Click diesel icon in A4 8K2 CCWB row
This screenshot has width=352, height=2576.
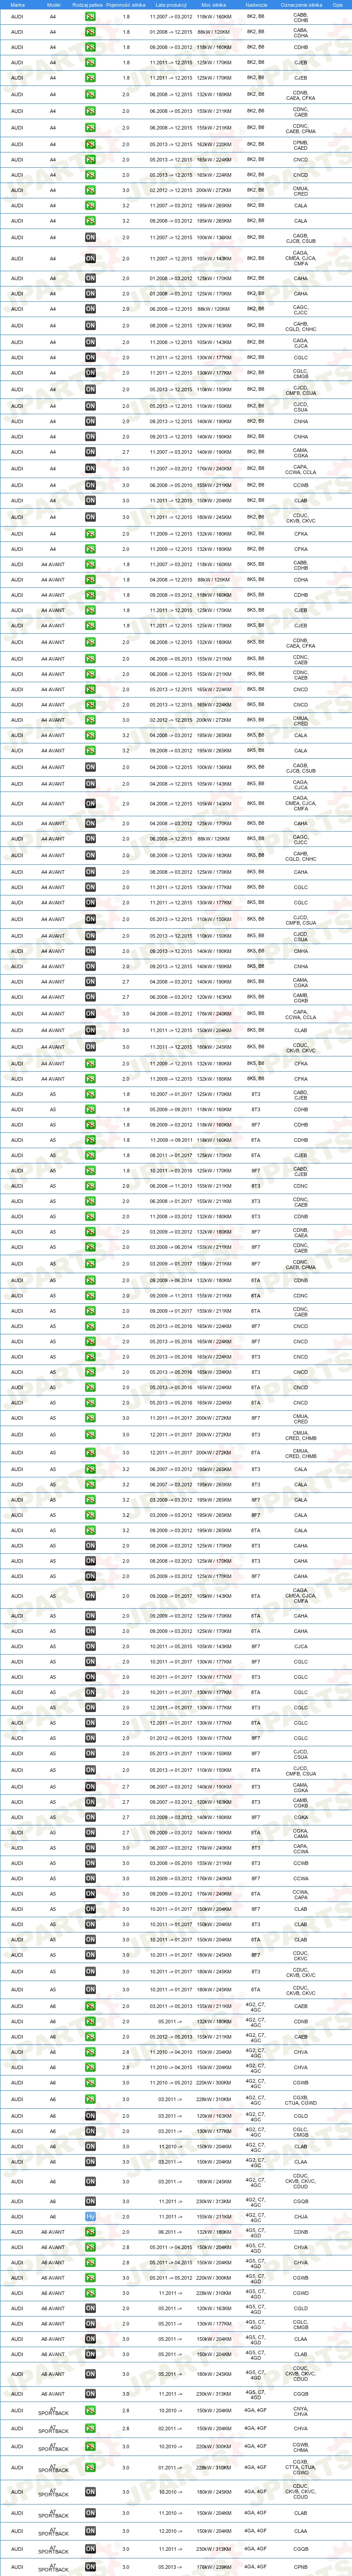coord(90,485)
